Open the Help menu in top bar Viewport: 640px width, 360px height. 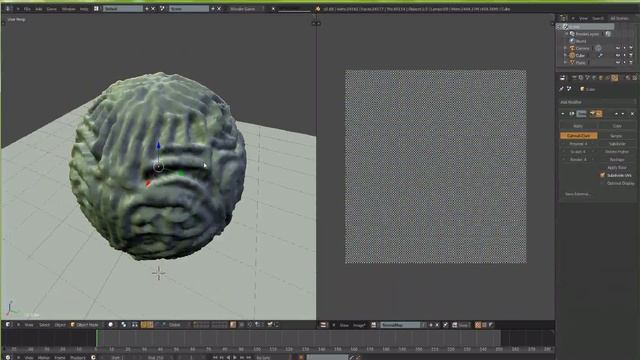84,9
